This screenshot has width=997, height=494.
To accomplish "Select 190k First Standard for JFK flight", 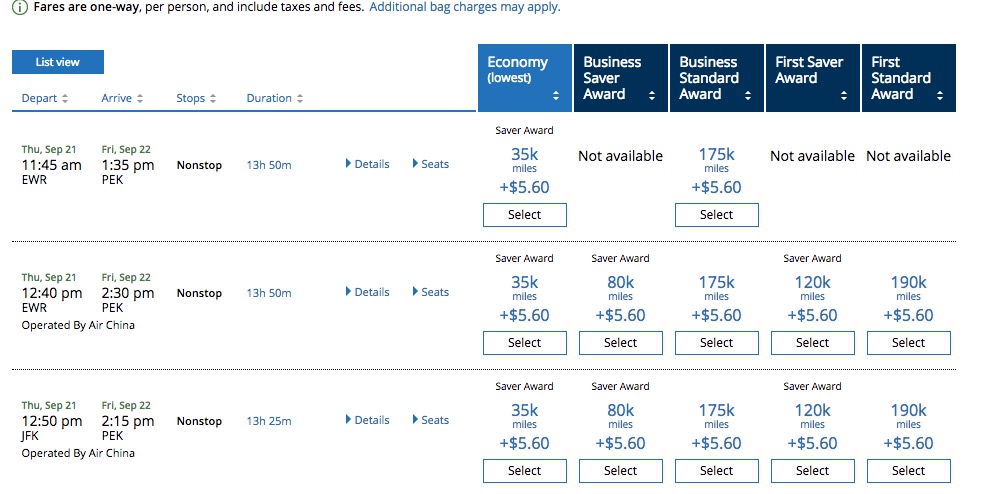I will pos(909,470).
